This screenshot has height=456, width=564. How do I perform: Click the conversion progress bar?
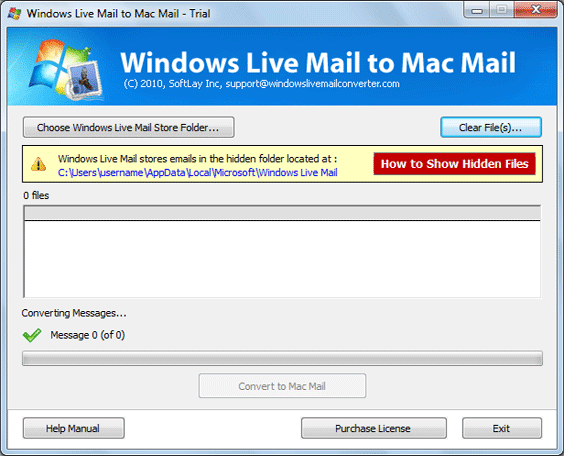click(282, 359)
